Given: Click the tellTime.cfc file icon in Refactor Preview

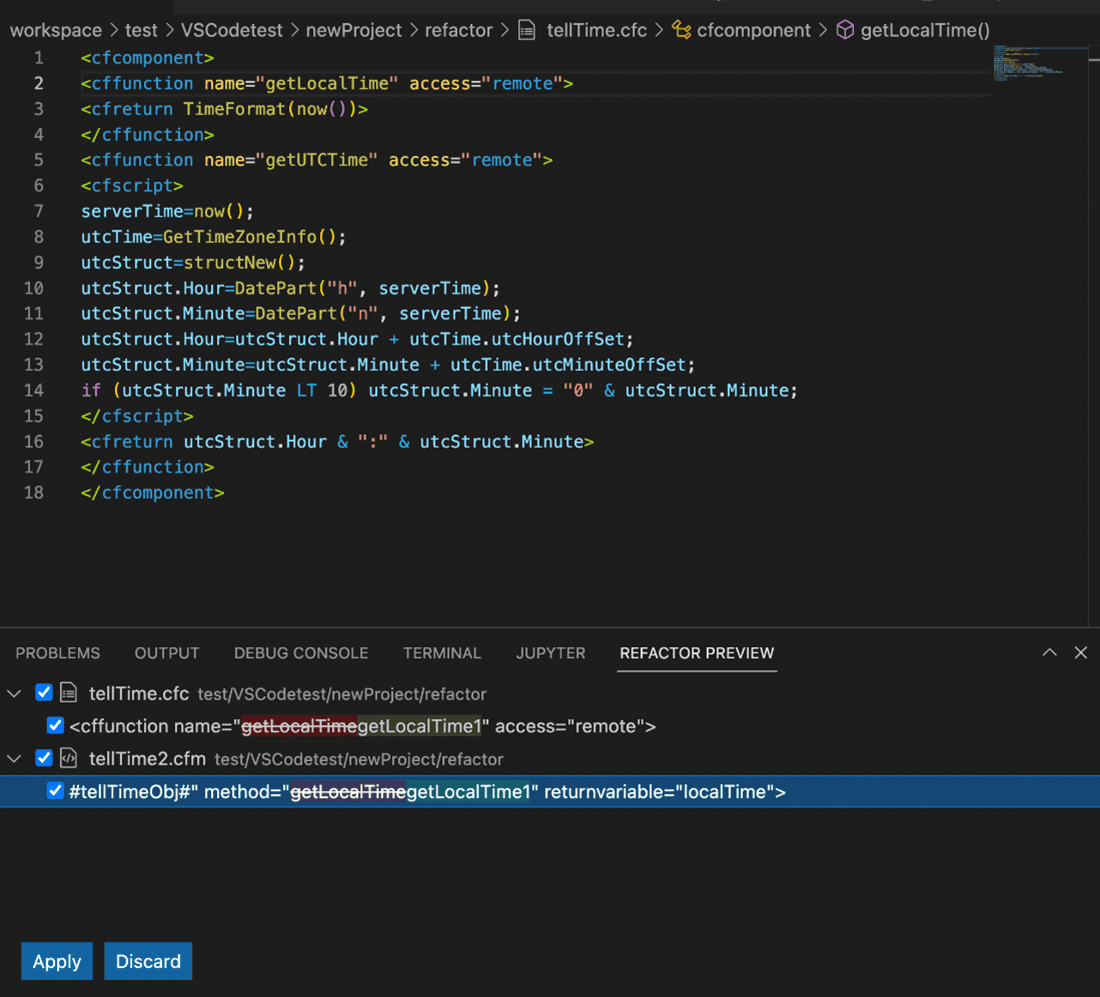Looking at the screenshot, I should [67, 693].
